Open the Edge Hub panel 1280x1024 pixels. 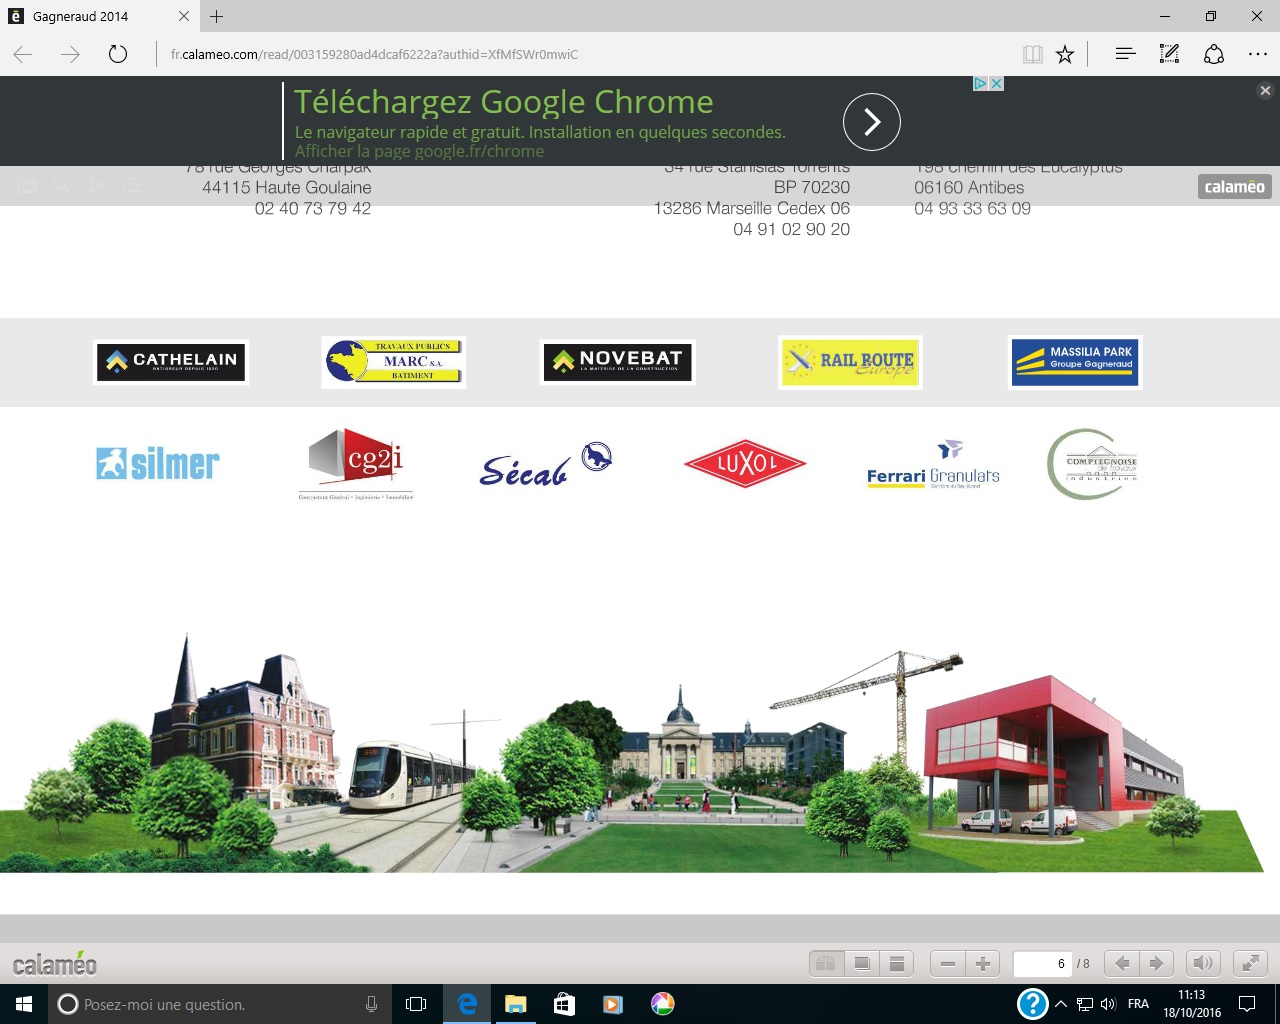pyautogui.click(x=1125, y=54)
